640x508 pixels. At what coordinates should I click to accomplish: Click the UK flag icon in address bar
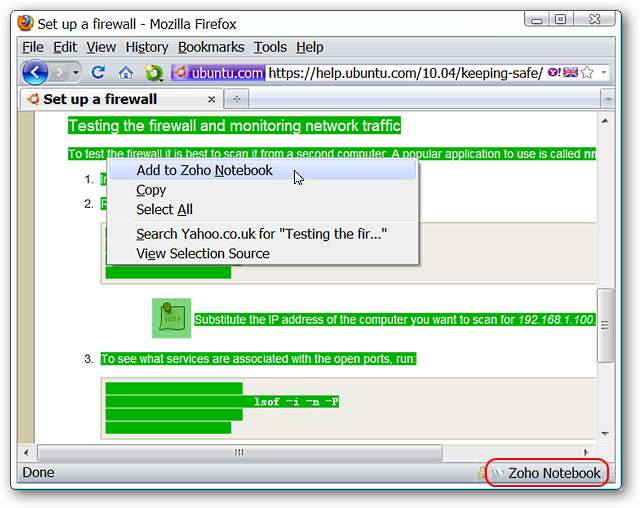[570, 73]
